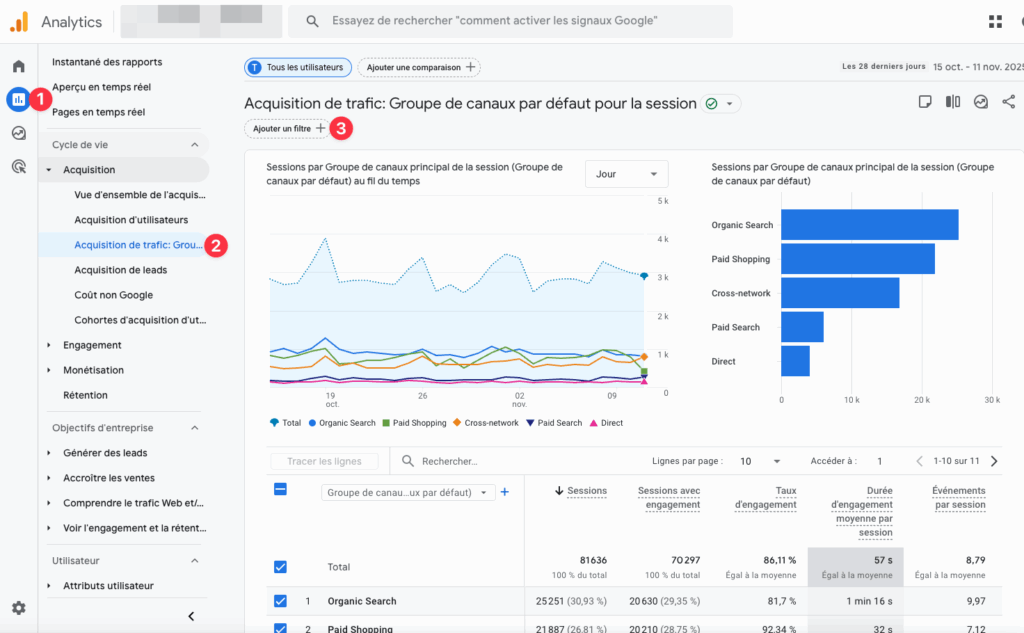
Task: Click the share report icon
Action: click(1008, 102)
